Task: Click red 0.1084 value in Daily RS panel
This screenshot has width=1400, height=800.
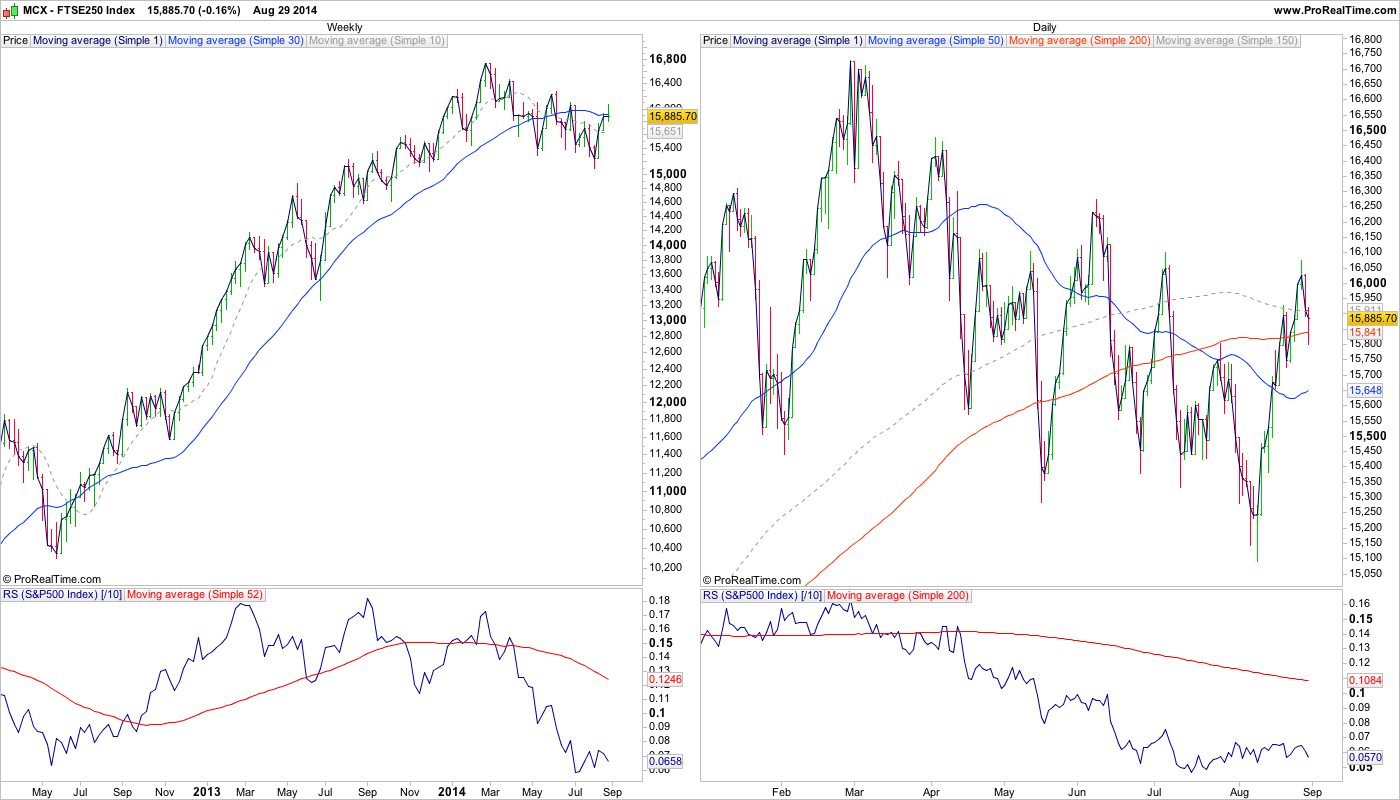Action: [1365, 680]
